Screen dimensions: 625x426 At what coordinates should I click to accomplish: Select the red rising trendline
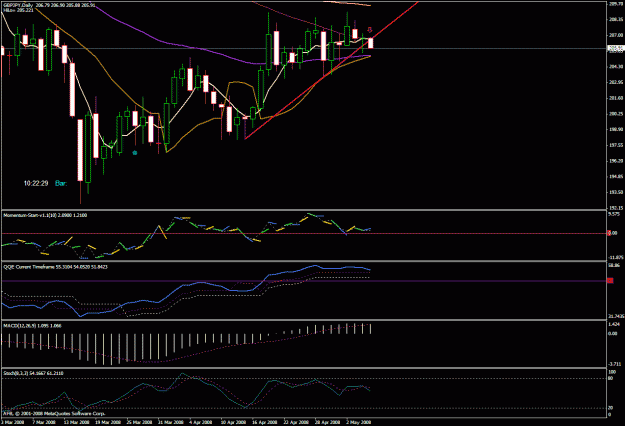[331, 70]
